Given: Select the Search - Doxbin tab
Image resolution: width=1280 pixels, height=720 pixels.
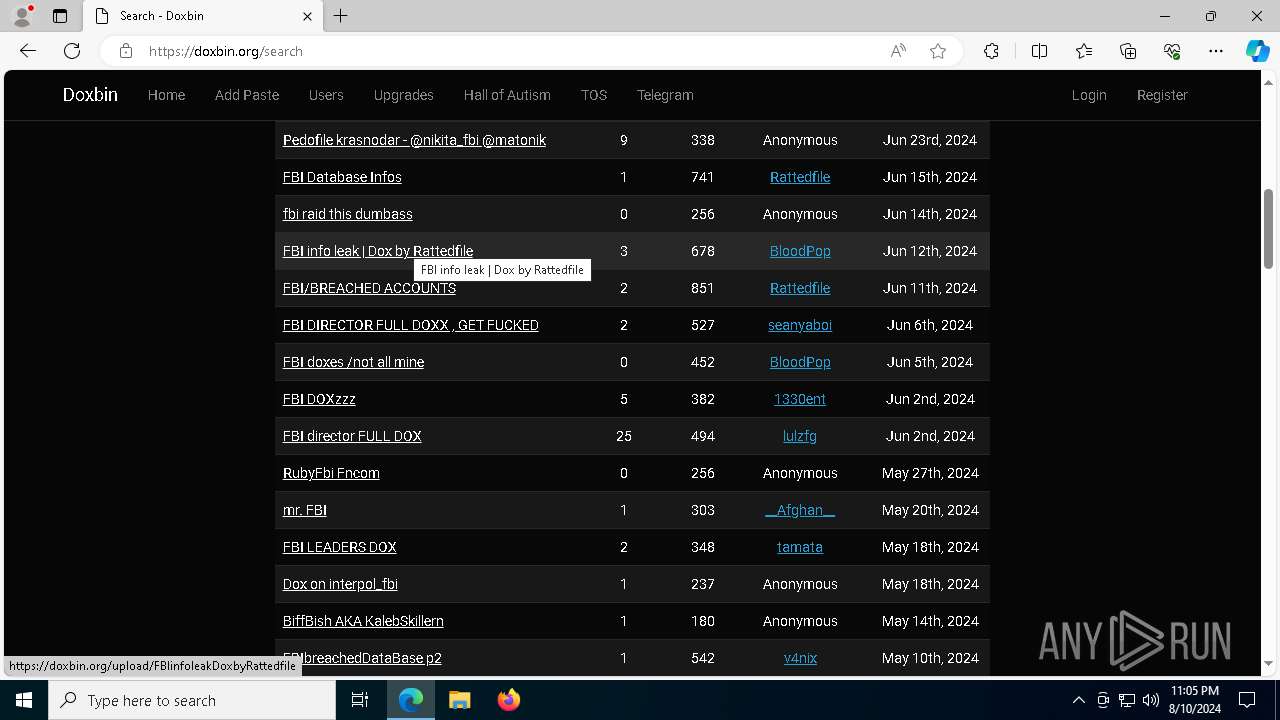Looking at the screenshot, I should (203, 16).
